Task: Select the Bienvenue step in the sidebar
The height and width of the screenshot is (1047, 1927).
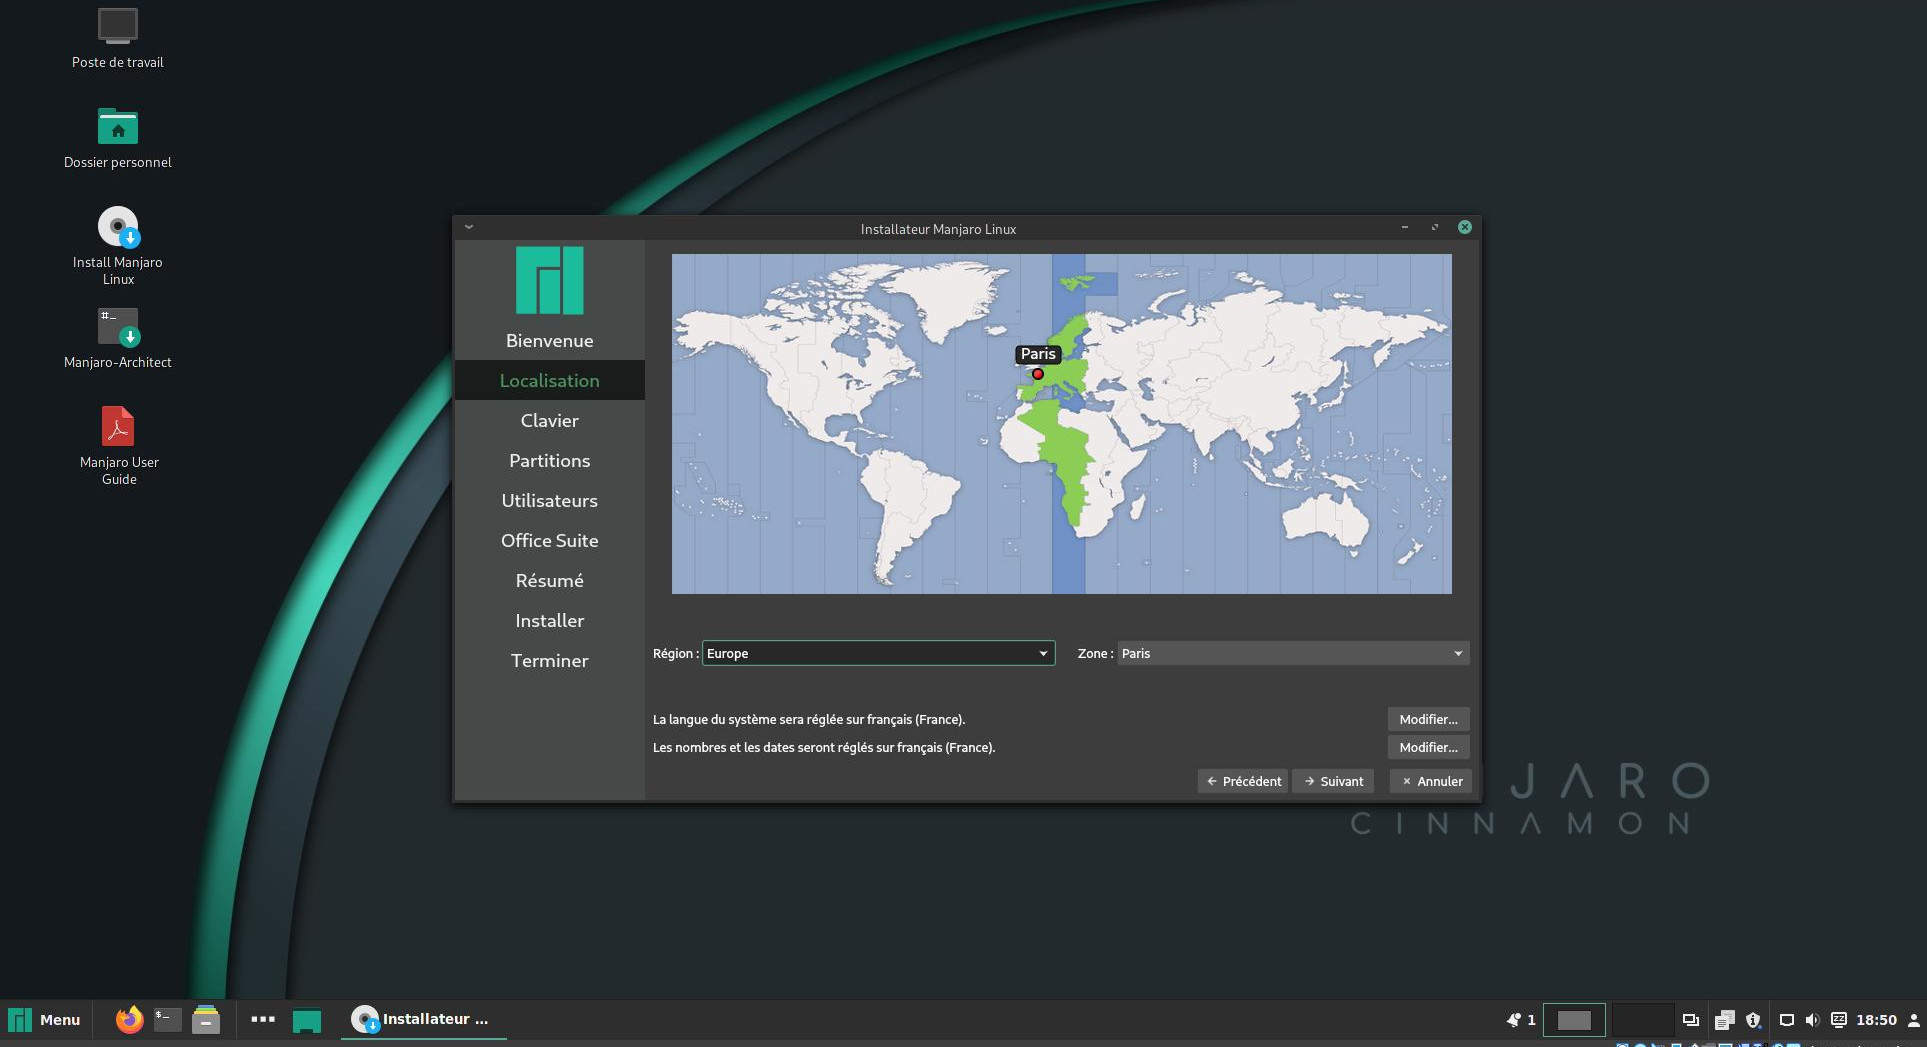Action: click(549, 341)
